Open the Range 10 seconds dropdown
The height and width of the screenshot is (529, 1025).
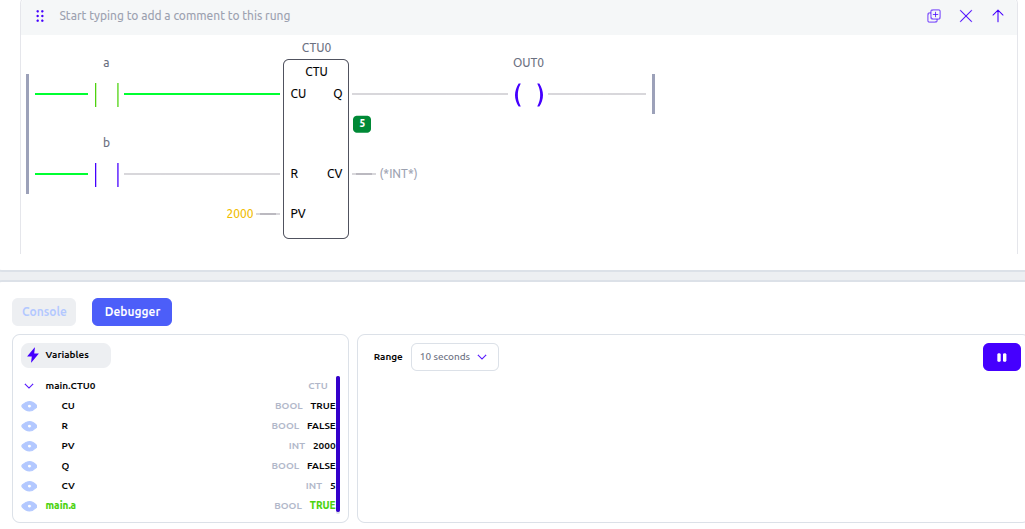point(454,357)
